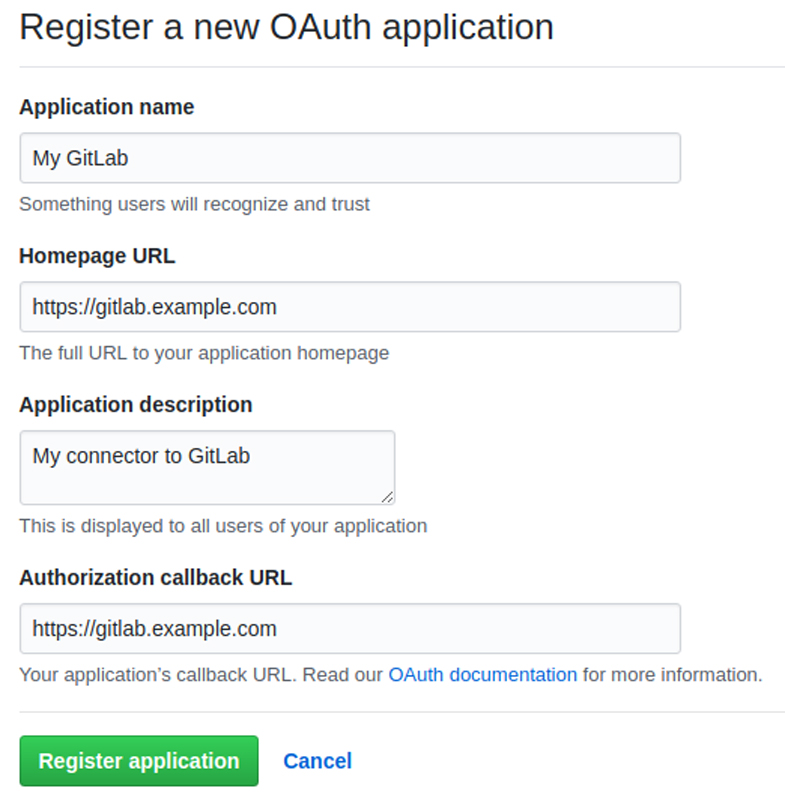The image size is (785, 800).
Task: Click the Authorization callback URL field
Action: pyautogui.click(x=350, y=629)
